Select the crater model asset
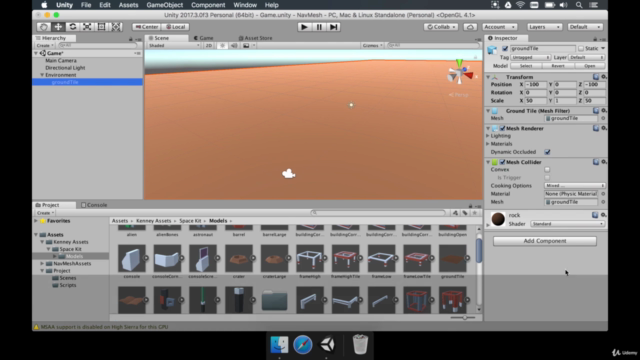The height and width of the screenshot is (360, 640). coord(239,258)
